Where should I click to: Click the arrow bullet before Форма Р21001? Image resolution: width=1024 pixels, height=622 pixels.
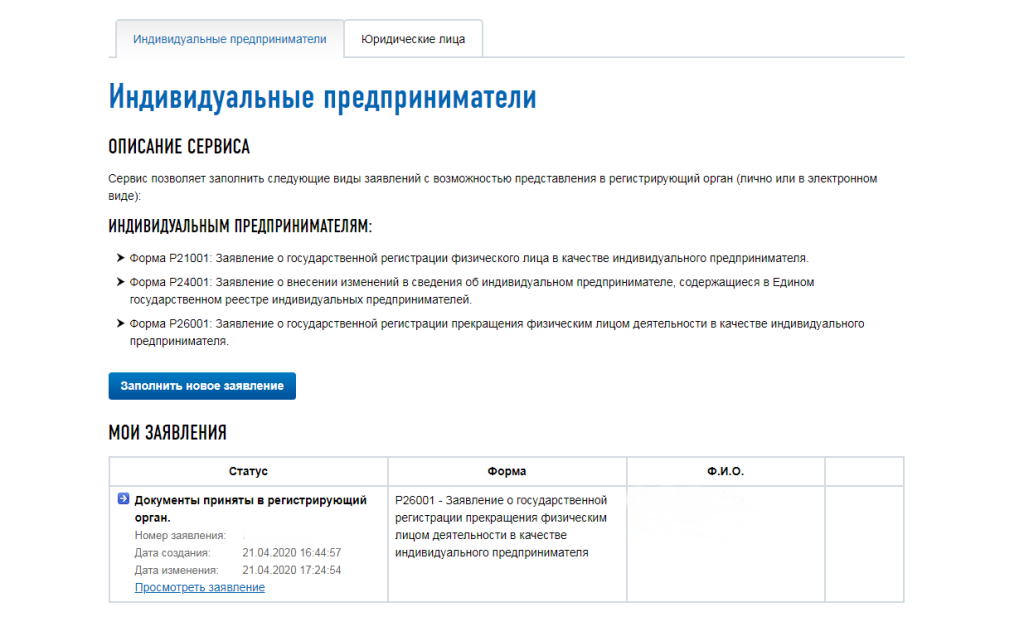[x=120, y=257]
